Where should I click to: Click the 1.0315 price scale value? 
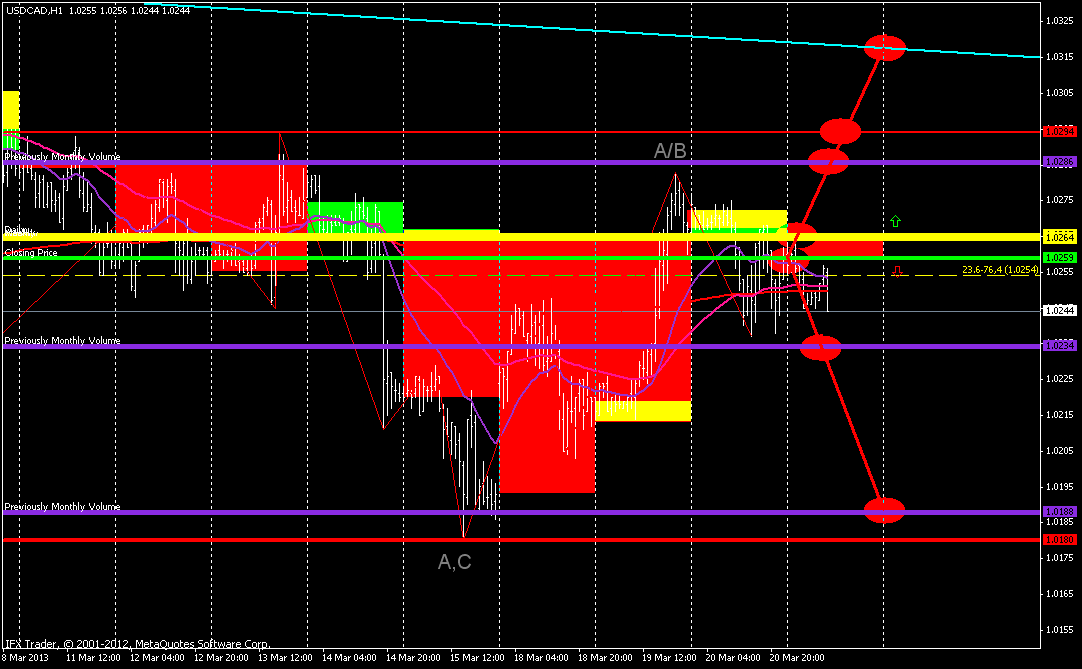[1060, 57]
